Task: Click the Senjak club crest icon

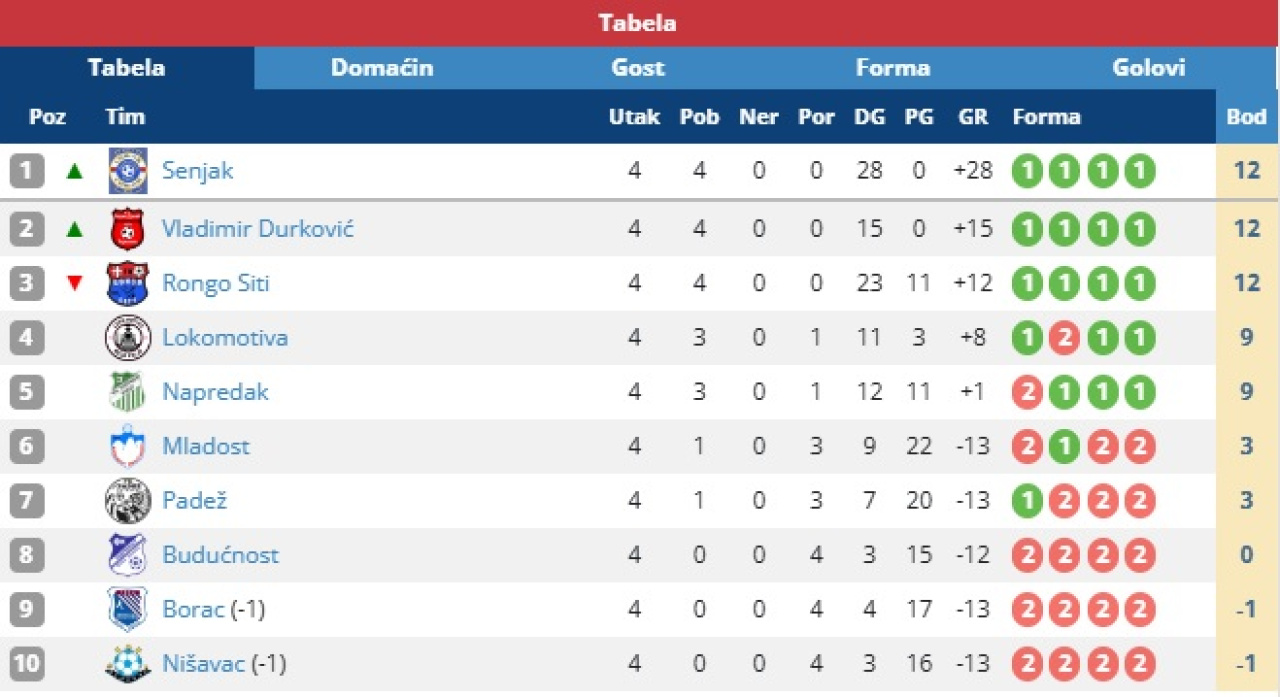Action: coord(128,171)
